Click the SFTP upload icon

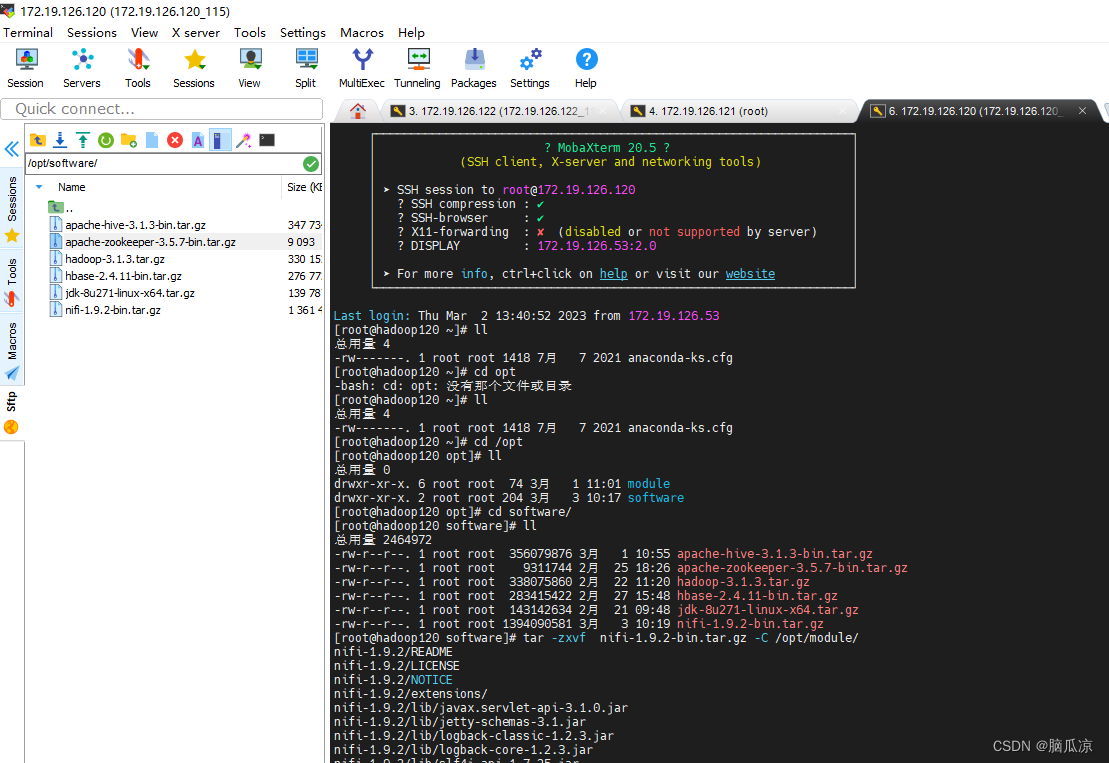(x=83, y=140)
